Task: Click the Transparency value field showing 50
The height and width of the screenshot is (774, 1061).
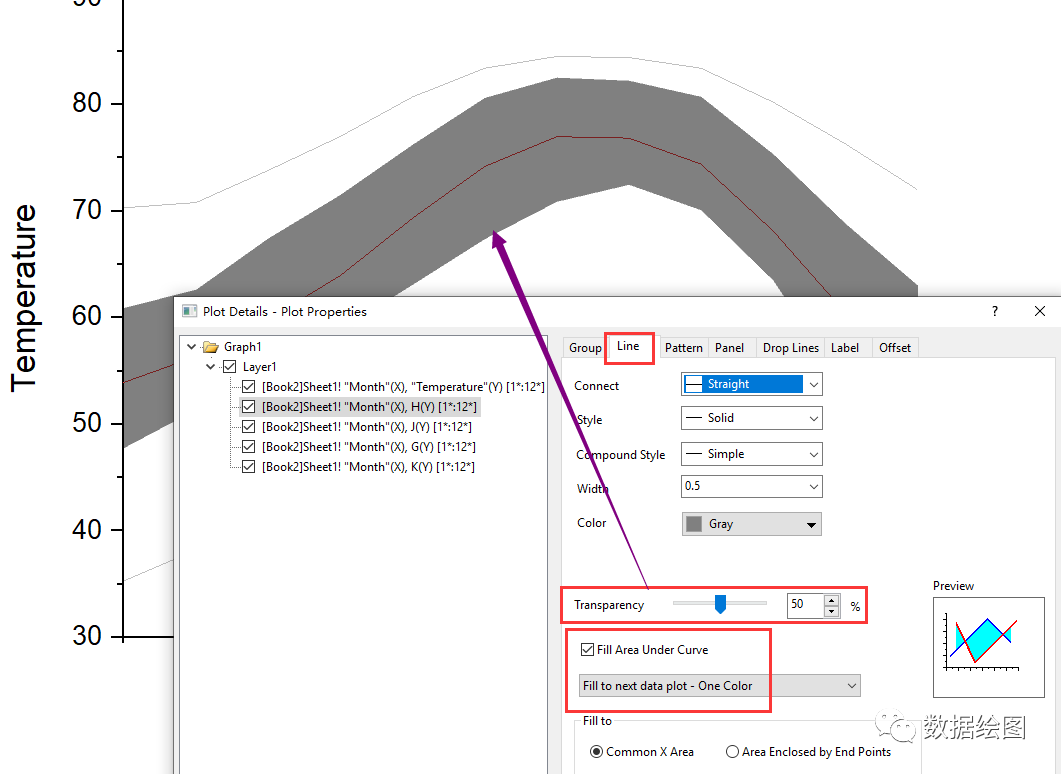Action: click(x=805, y=605)
